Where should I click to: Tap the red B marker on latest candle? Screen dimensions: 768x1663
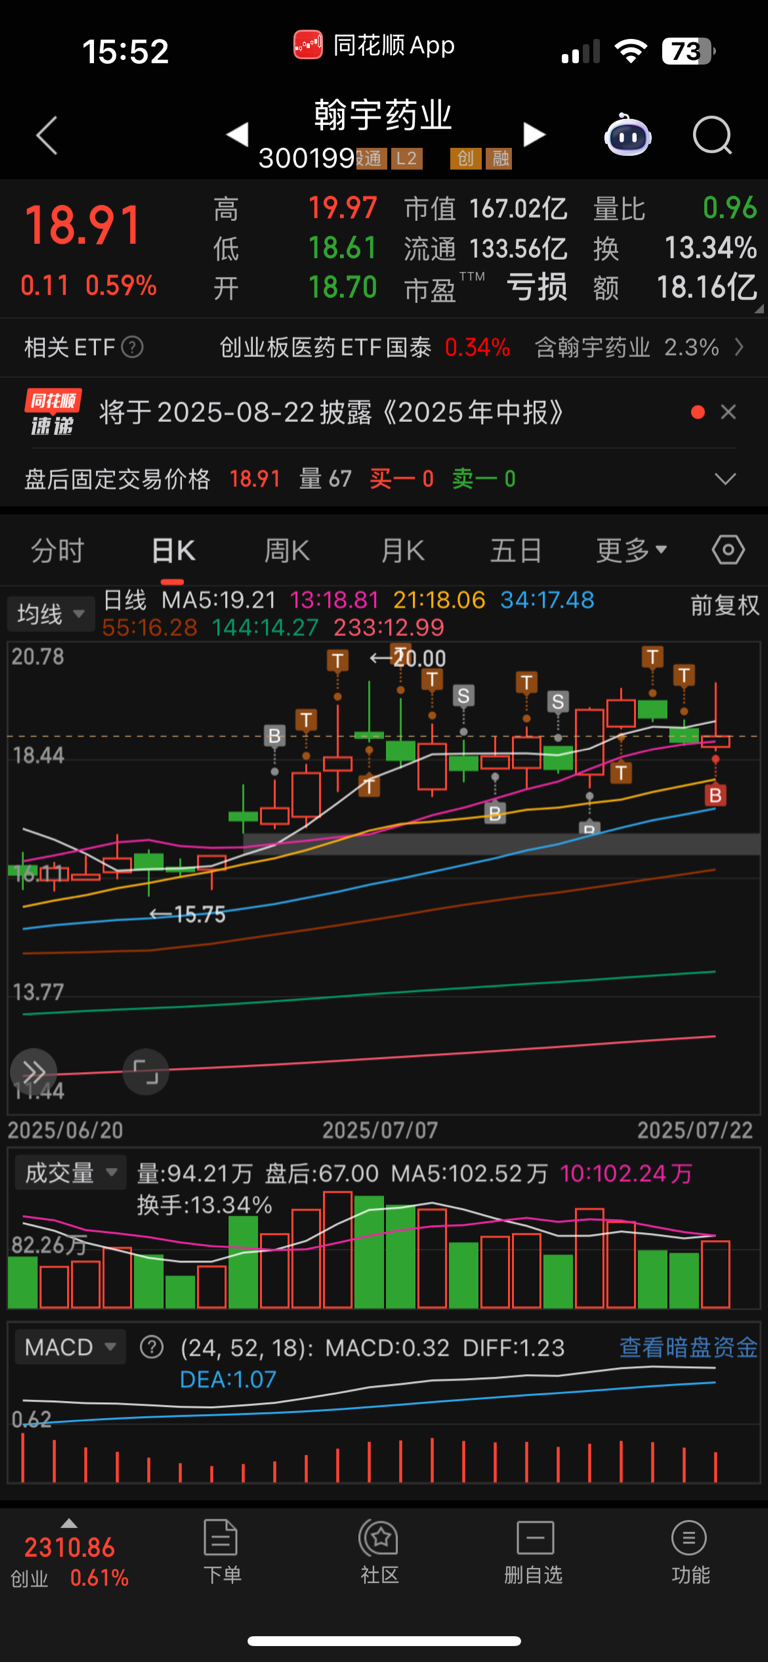point(716,796)
